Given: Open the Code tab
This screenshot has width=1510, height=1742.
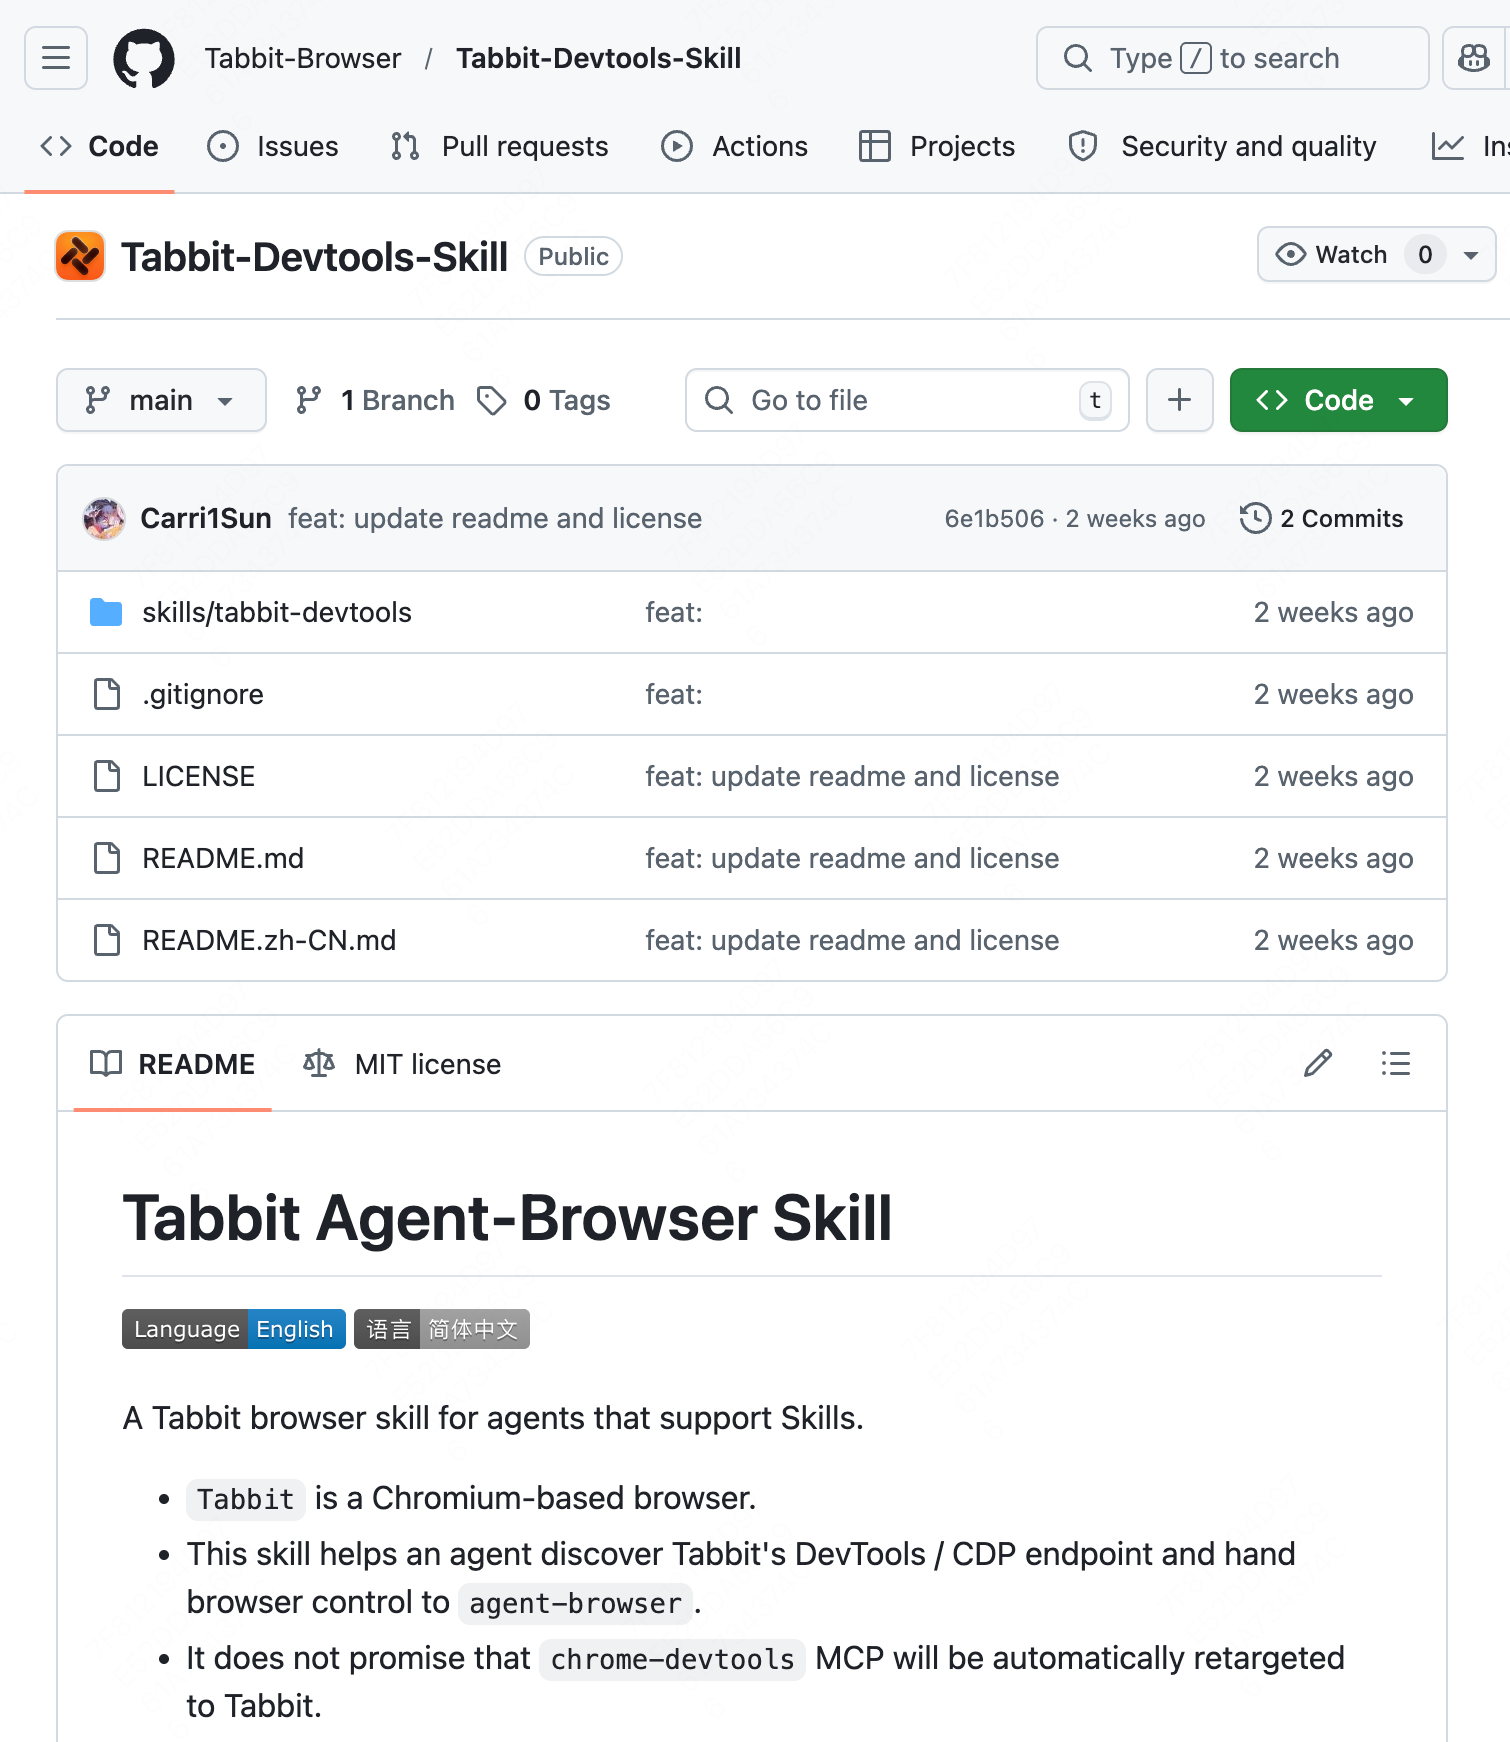Looking at the screenshot, I should (99, 146).
